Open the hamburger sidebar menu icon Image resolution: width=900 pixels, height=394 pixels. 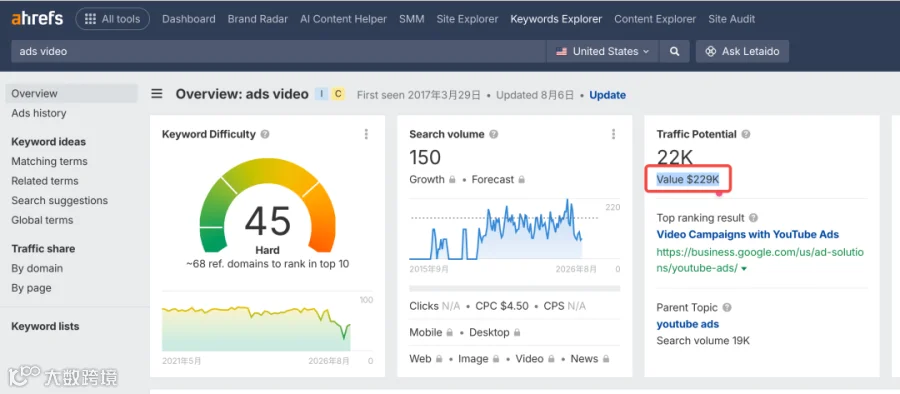point(157,94)
